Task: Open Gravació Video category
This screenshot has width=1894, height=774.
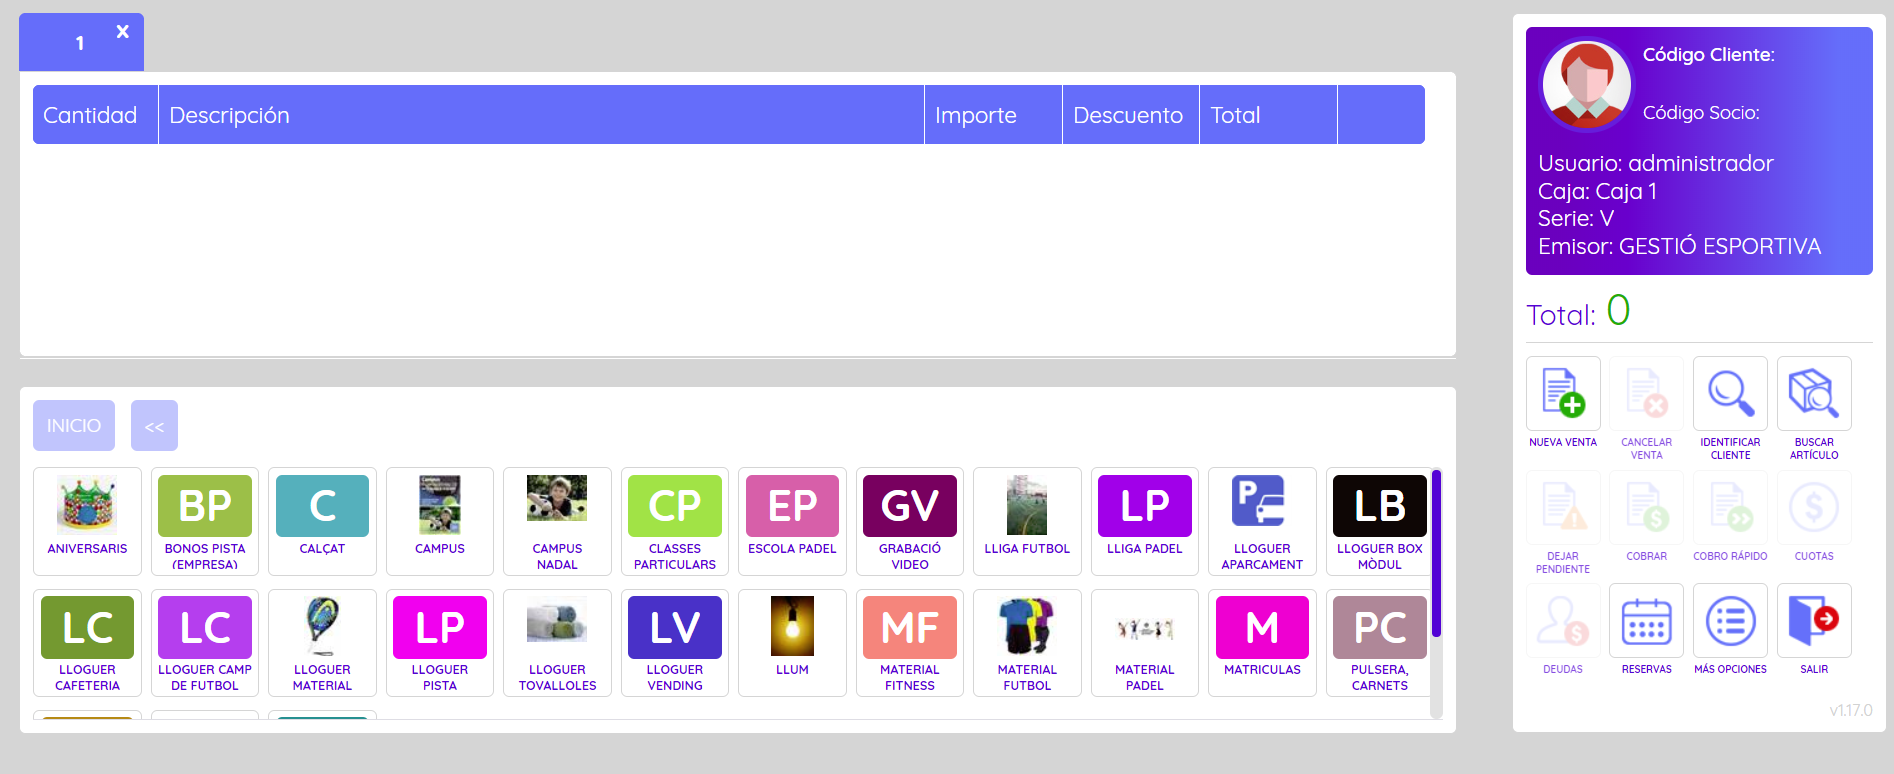Action: (910, 521)
